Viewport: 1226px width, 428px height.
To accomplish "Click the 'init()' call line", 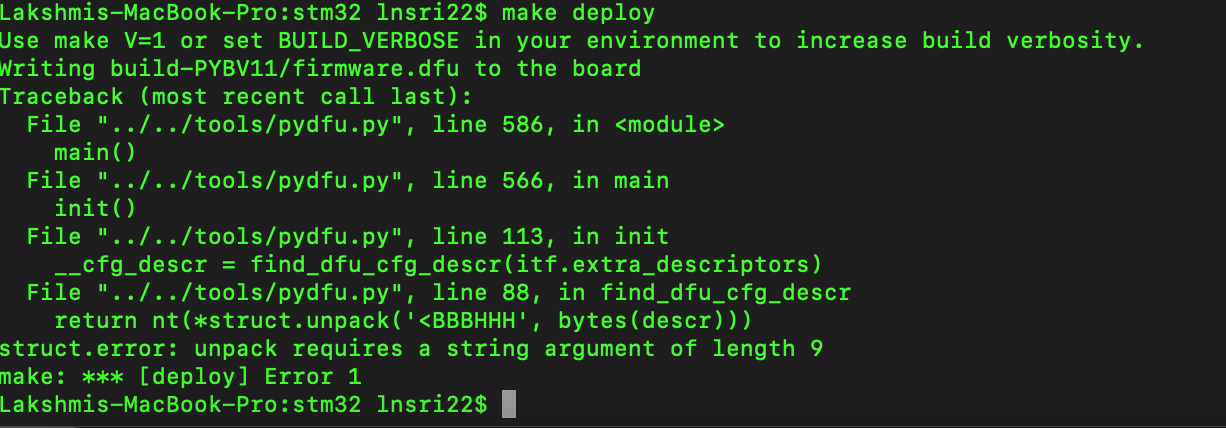I will click(x=96, y=209).
